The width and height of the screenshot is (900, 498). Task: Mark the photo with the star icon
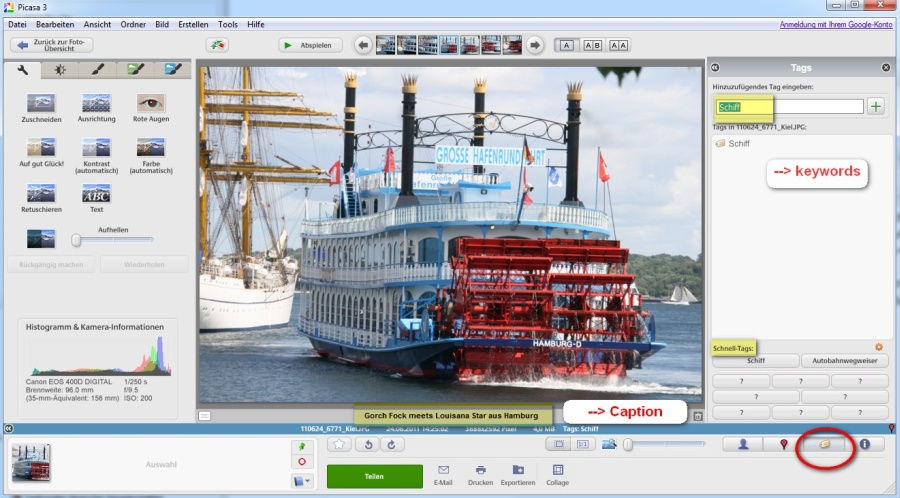coord(339,444)
